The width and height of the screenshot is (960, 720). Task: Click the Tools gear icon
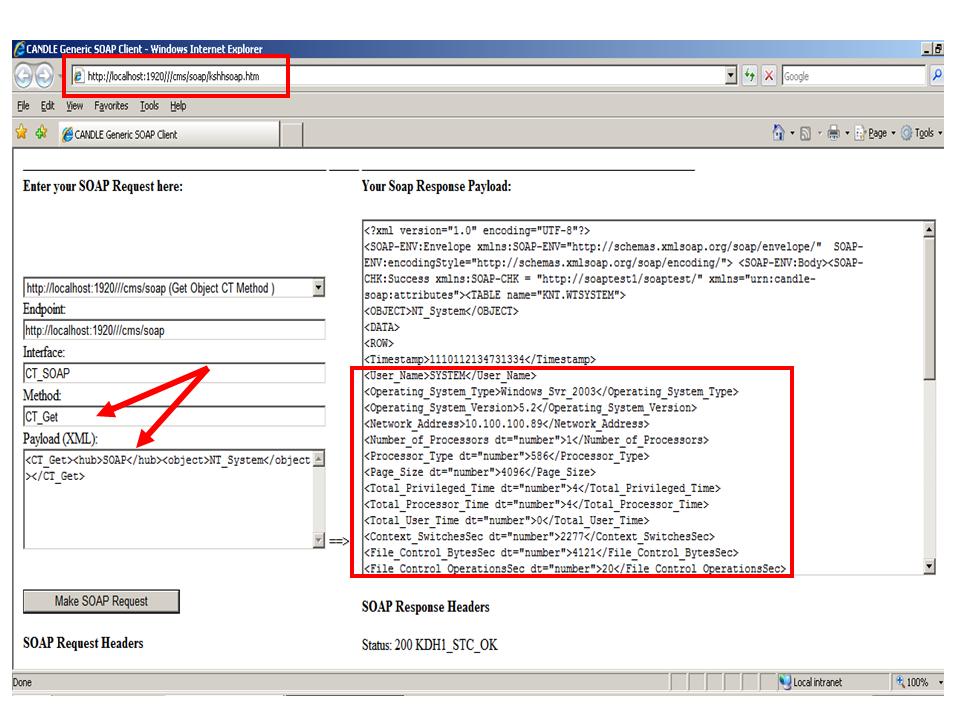coord(907,133)
